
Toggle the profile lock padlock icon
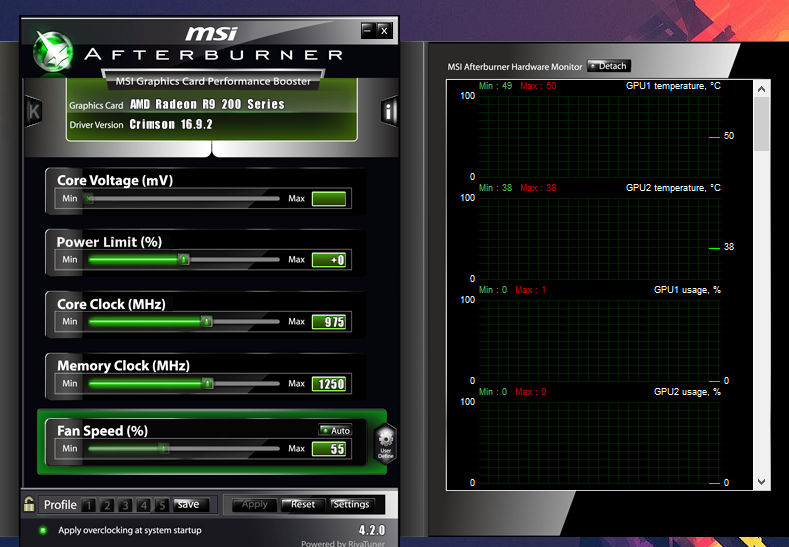pos(29,504)
